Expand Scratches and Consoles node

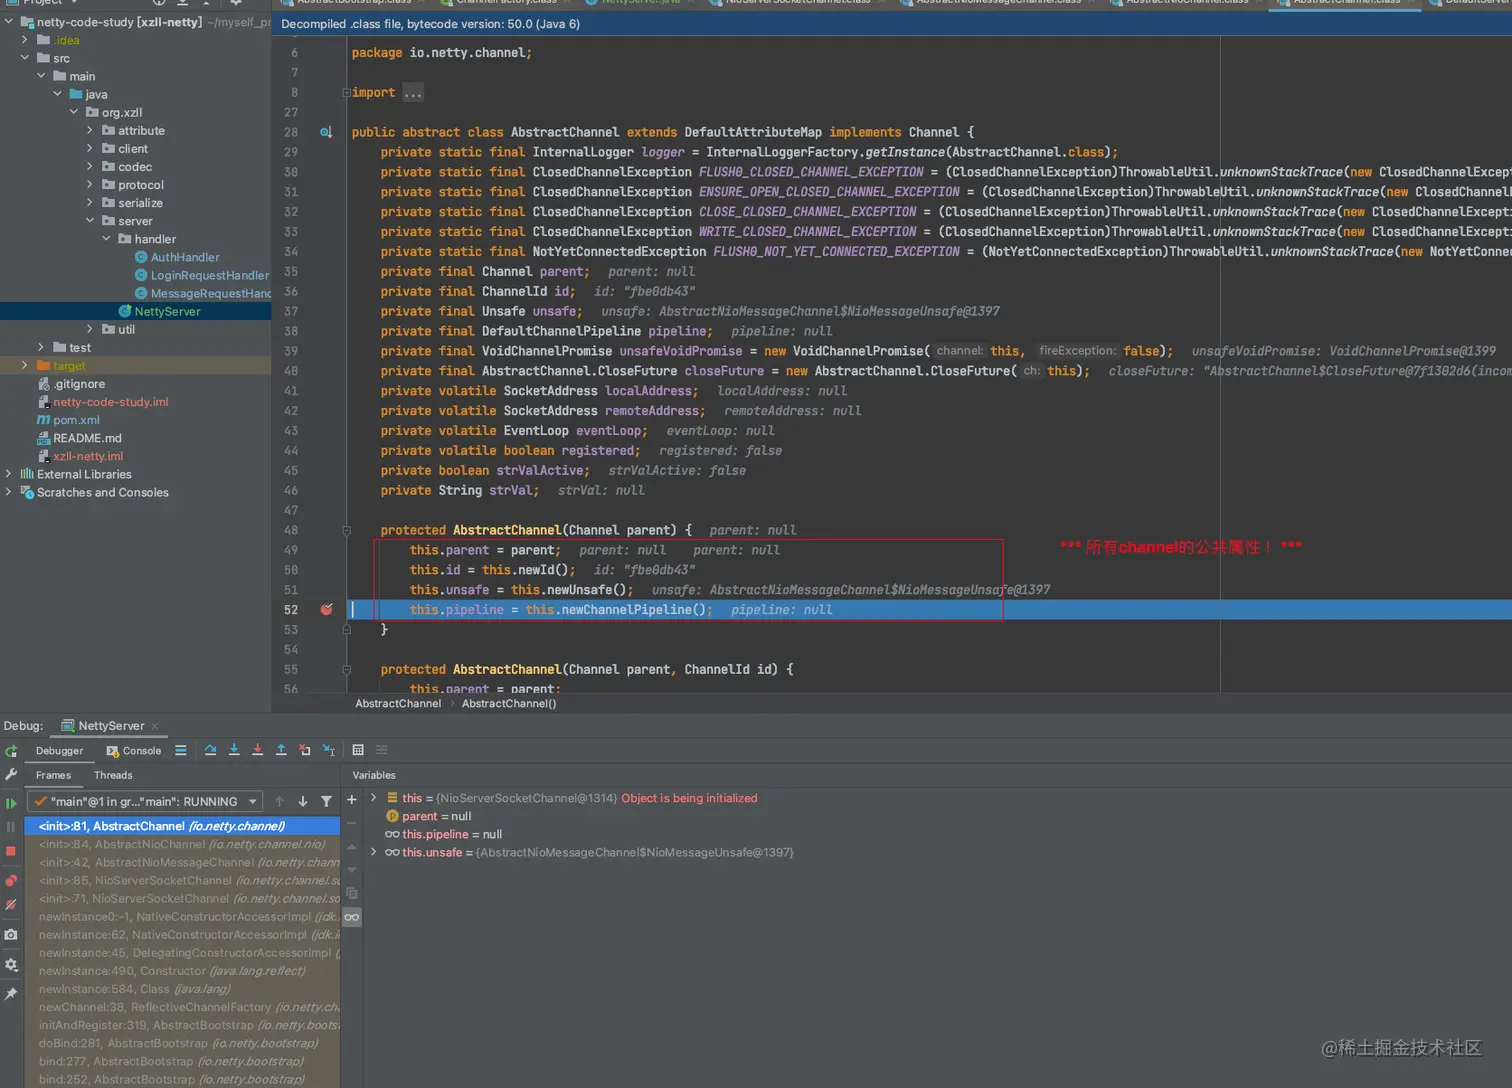point(9,492)
